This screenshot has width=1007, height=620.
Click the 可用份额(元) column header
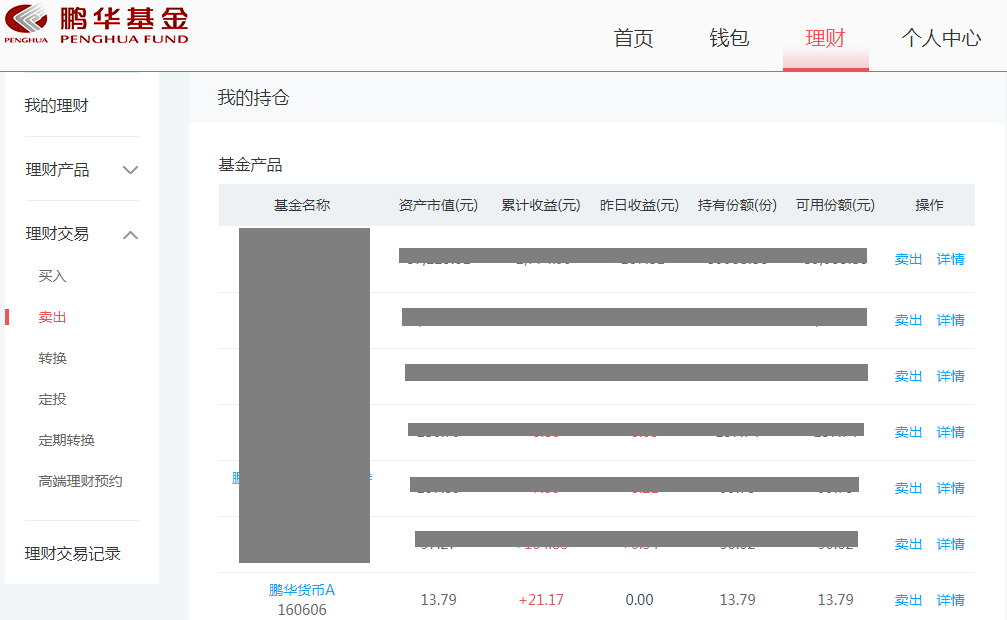836,206
